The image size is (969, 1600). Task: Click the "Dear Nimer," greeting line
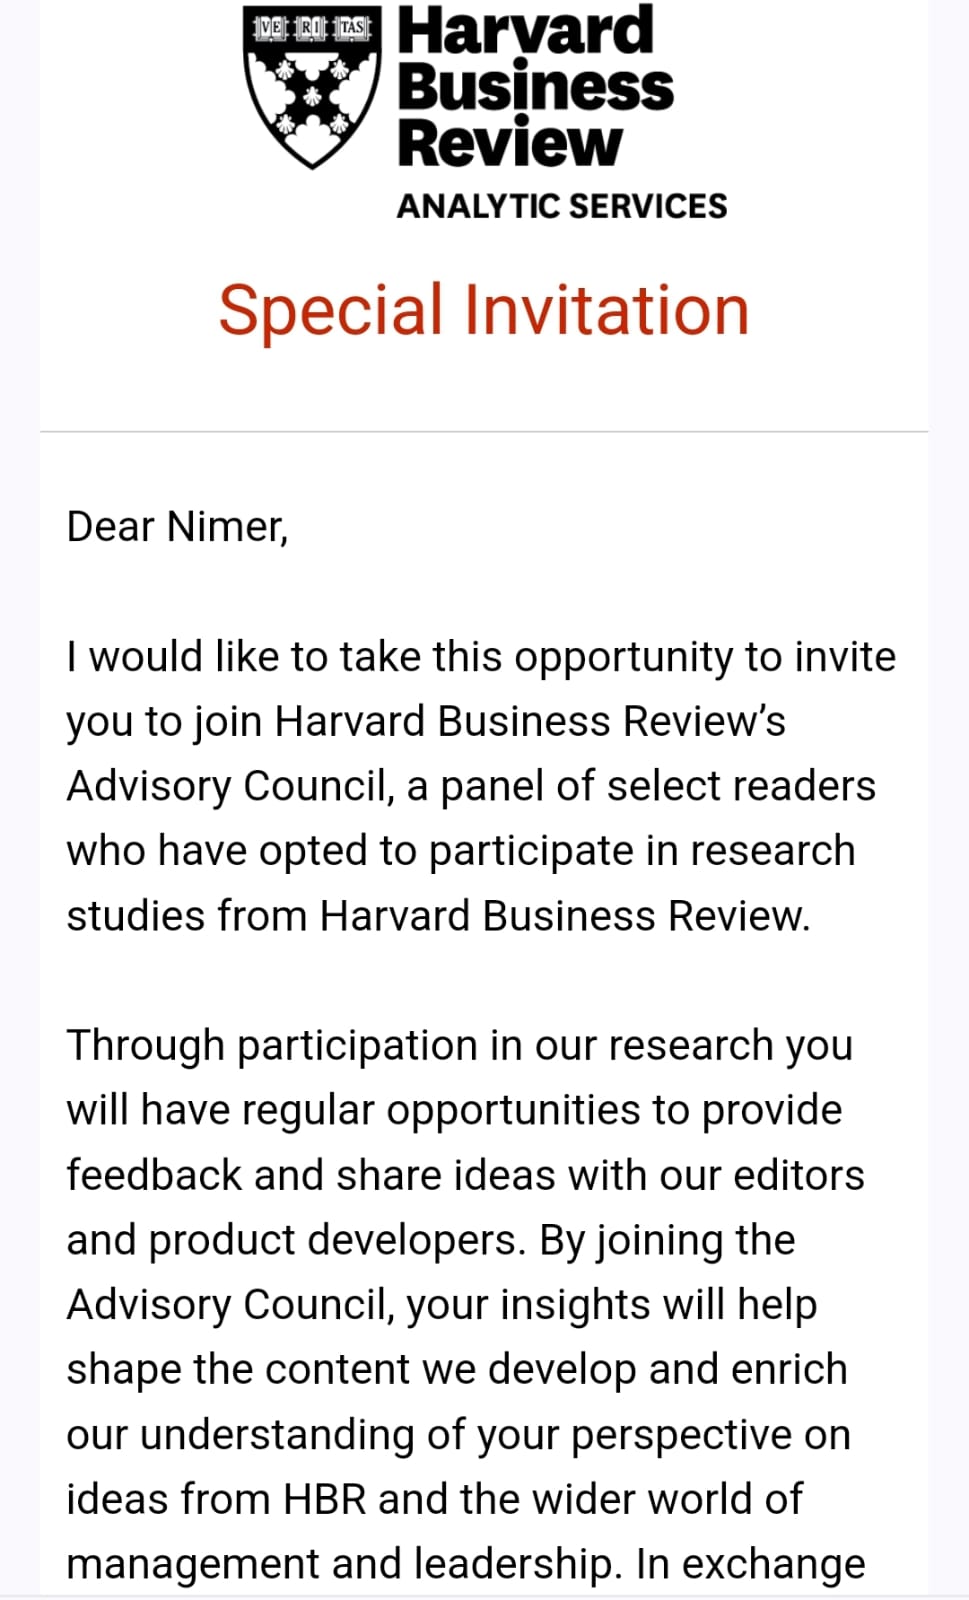coord(177,527)
